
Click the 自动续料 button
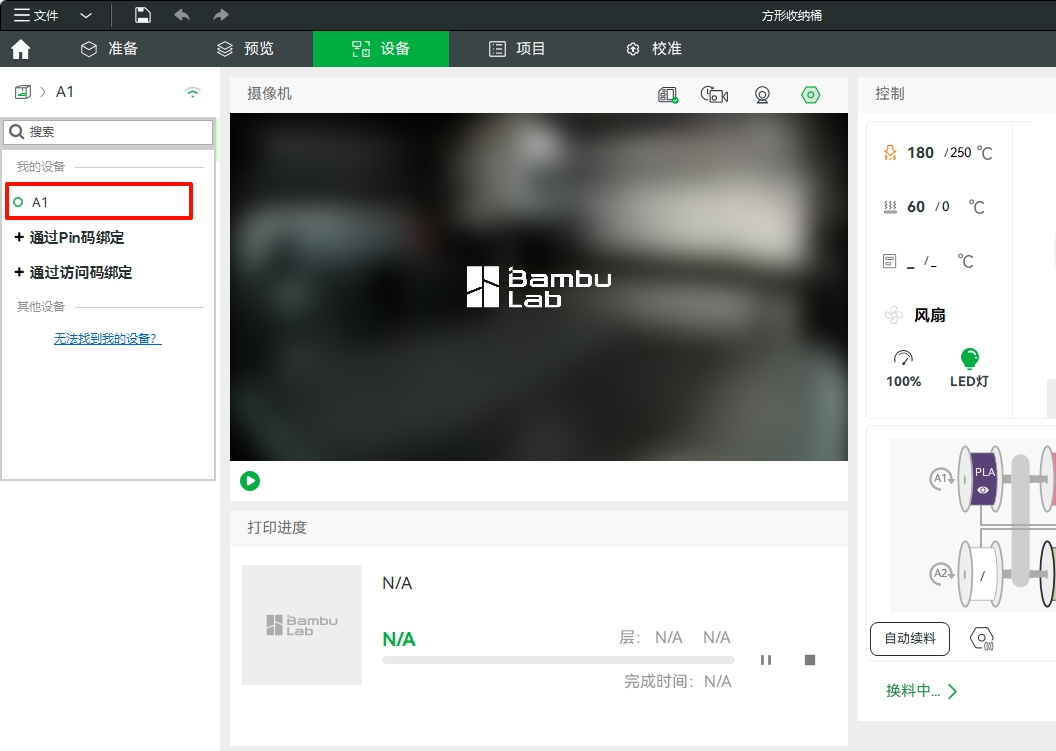click(x=910, y=639)
